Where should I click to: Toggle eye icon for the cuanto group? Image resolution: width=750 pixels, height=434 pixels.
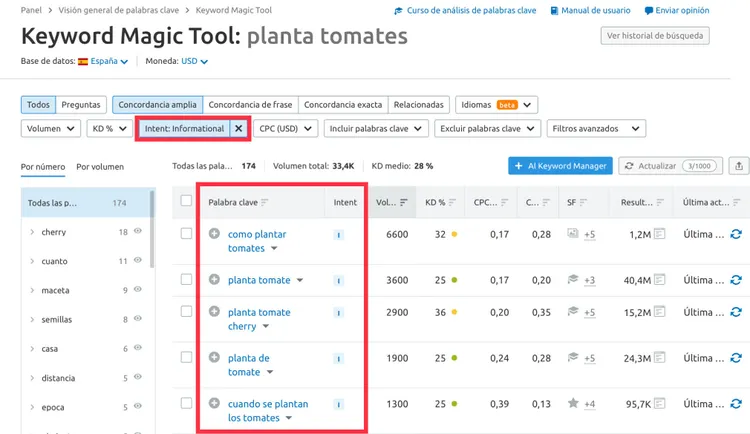click(x=138, y=260)
